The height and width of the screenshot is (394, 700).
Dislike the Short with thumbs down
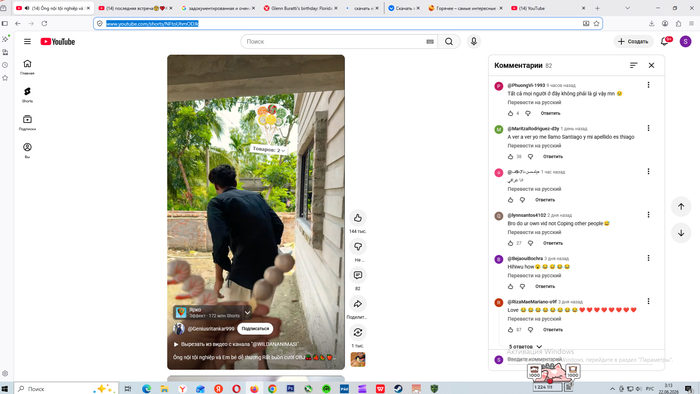358,246
